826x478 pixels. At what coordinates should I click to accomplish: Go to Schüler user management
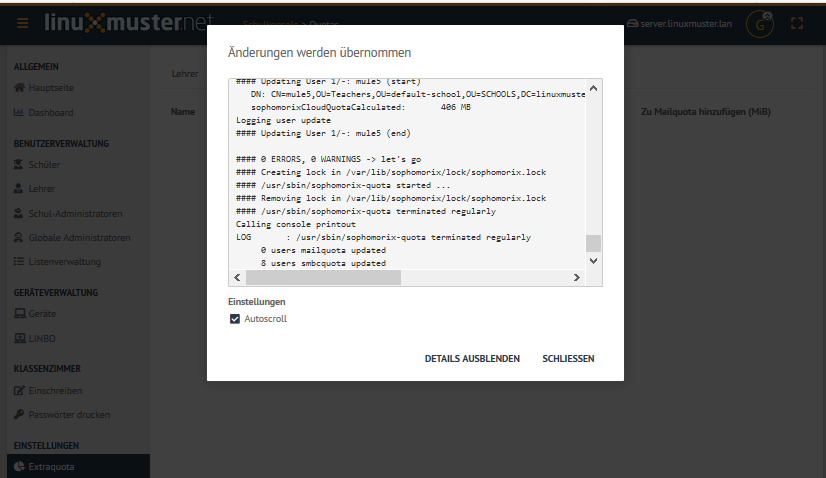pyautogui.click(x=44, y=164)
